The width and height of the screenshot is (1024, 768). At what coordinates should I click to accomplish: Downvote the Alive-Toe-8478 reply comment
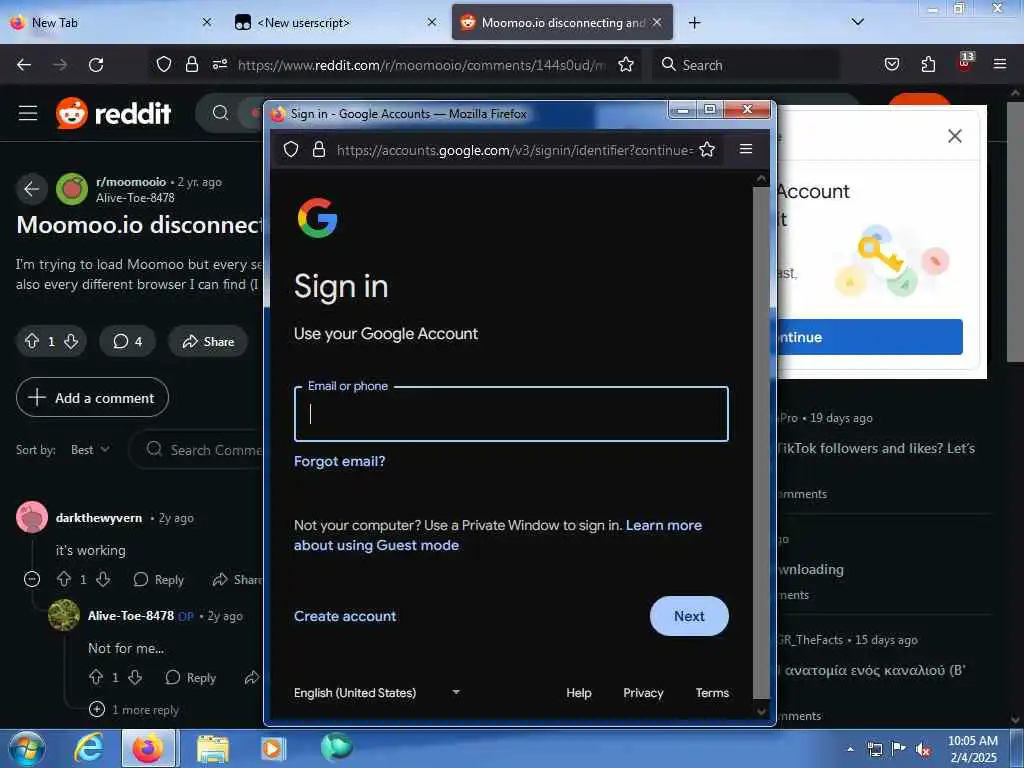click(x=135, y=677)
